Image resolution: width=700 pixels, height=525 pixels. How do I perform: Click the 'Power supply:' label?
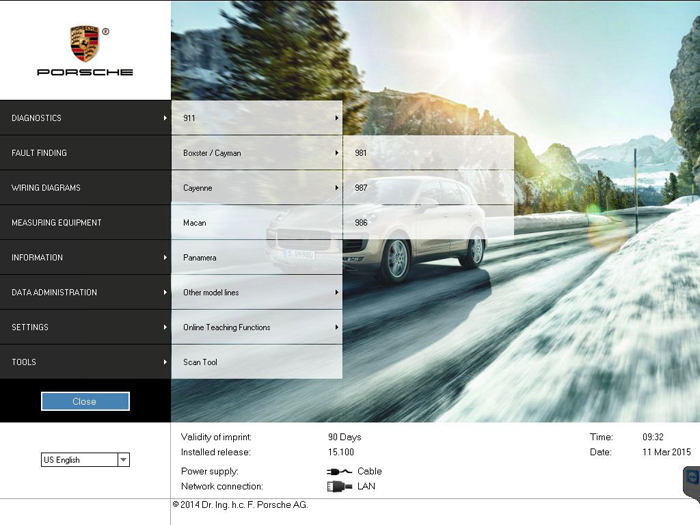coord(209,471)
